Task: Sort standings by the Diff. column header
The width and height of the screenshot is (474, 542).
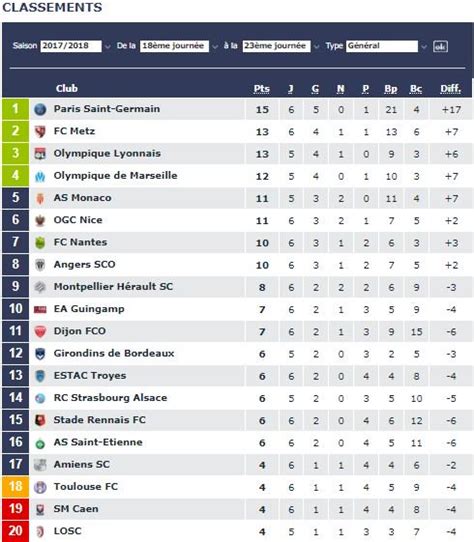Action: pos(450,89)
